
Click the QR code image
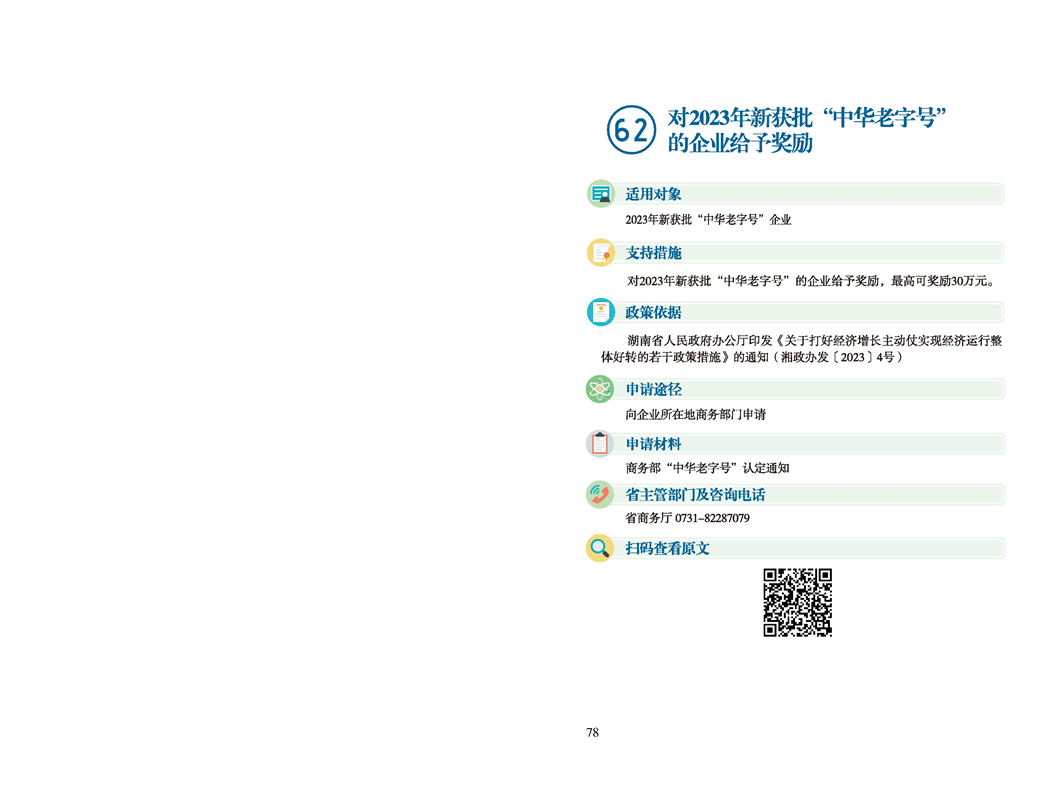click(x=798, y=603)
